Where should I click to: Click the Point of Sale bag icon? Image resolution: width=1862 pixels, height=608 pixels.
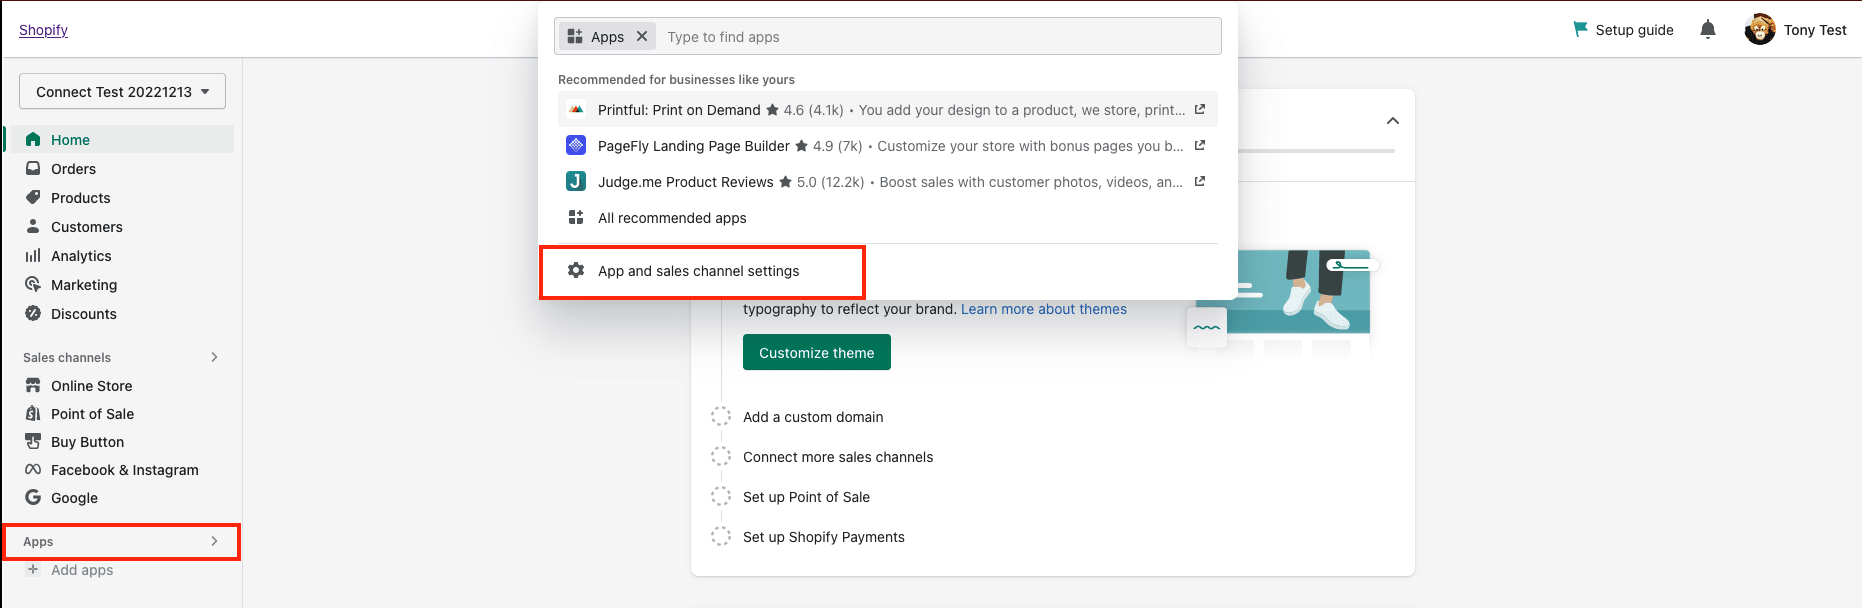pyautogui.click(x=33, y=414)
